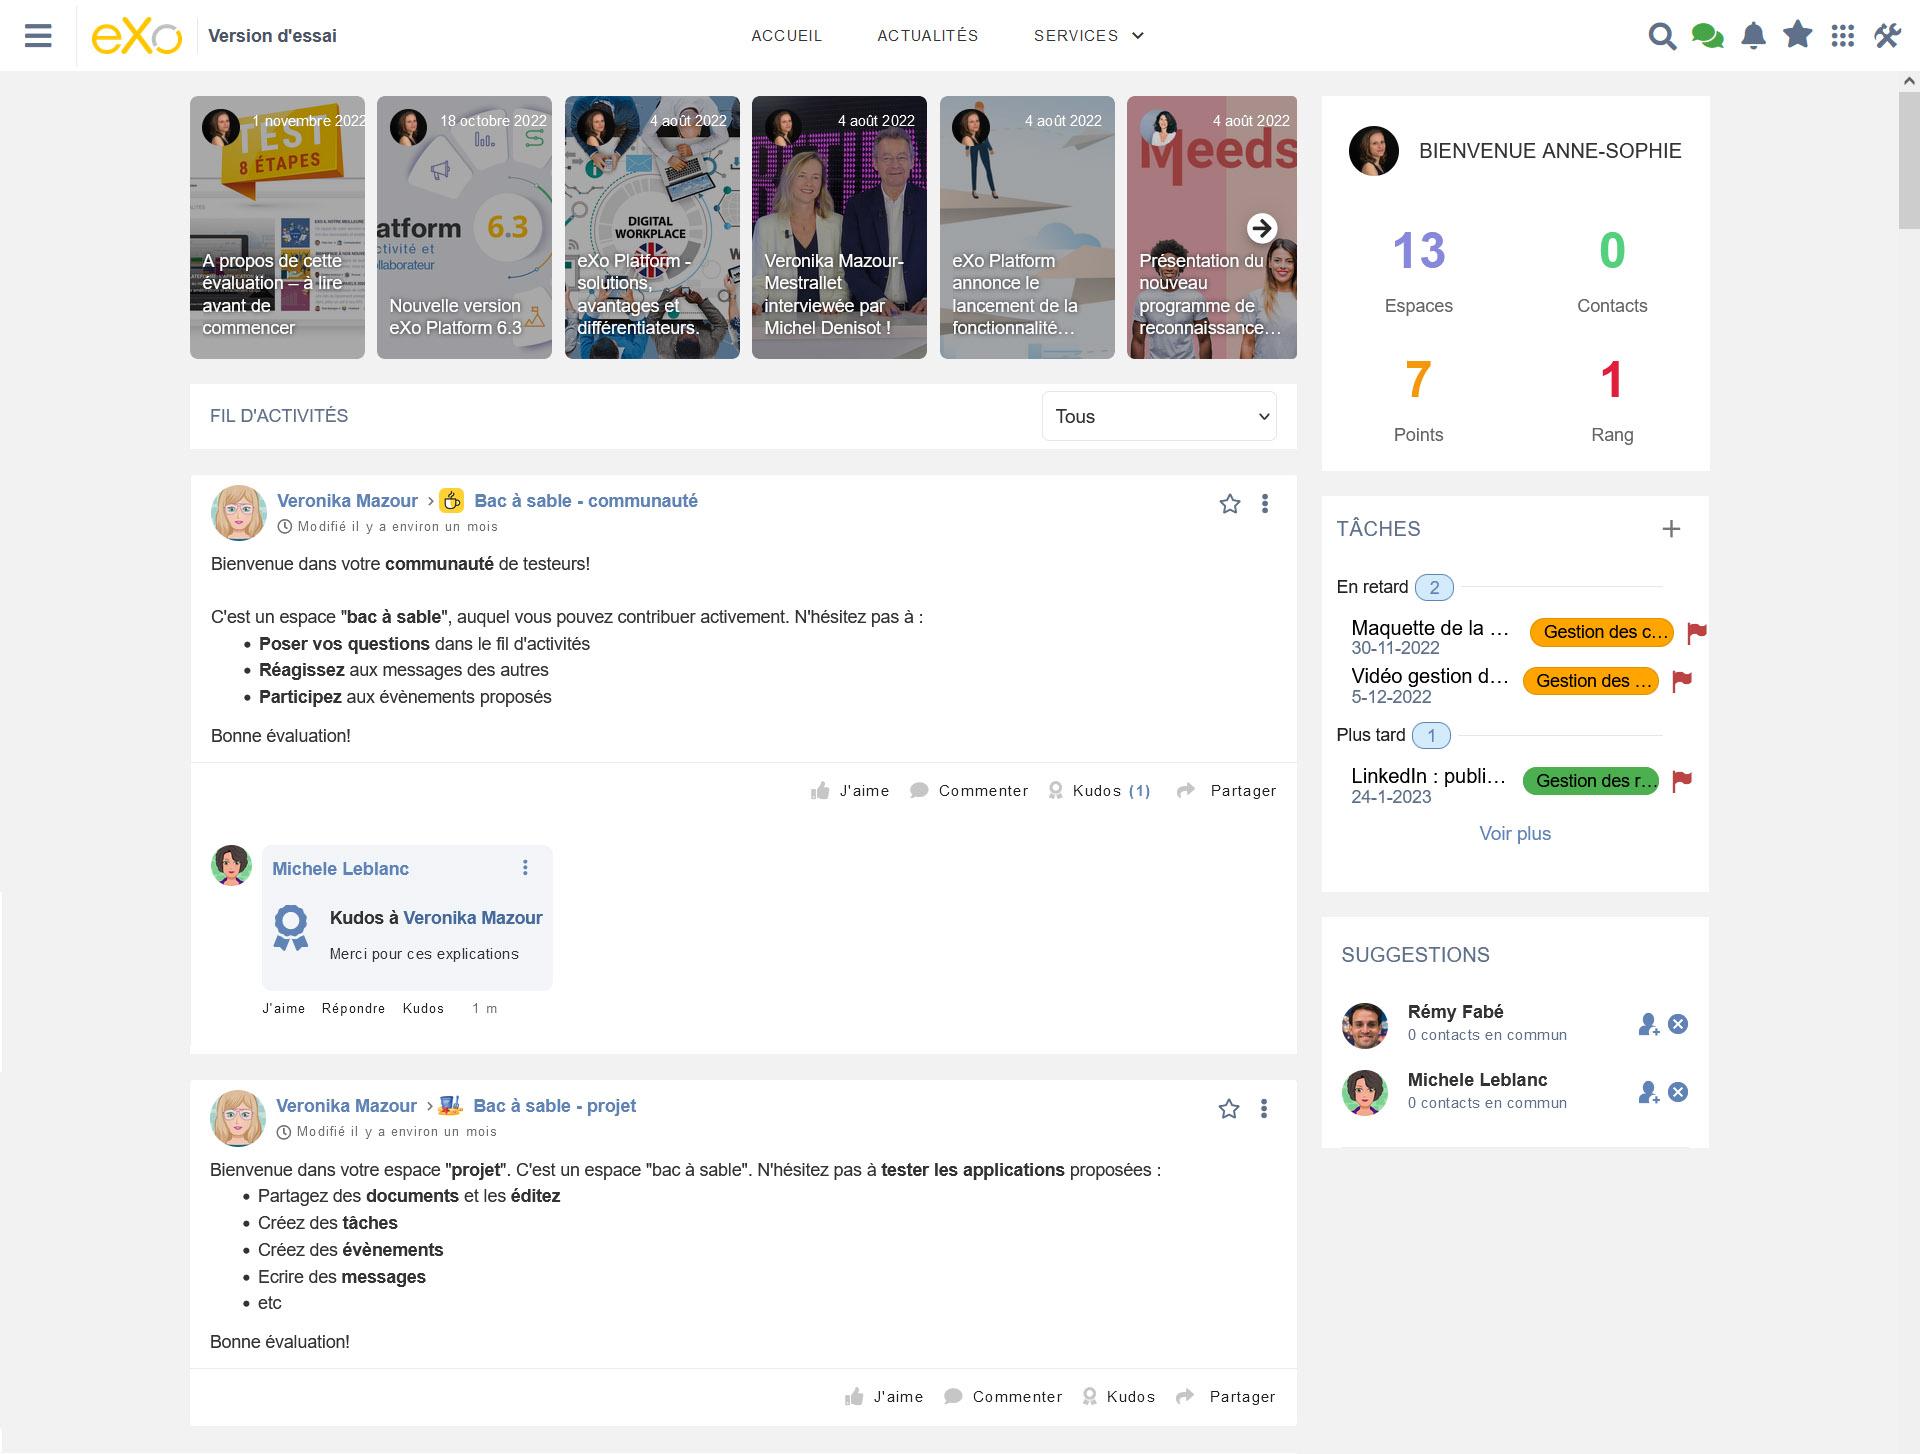Screen dimensions: 1920x1454
Task: Open Bac à sable - communauté space link
Action: pyautogui.click(x=586, y=501)
